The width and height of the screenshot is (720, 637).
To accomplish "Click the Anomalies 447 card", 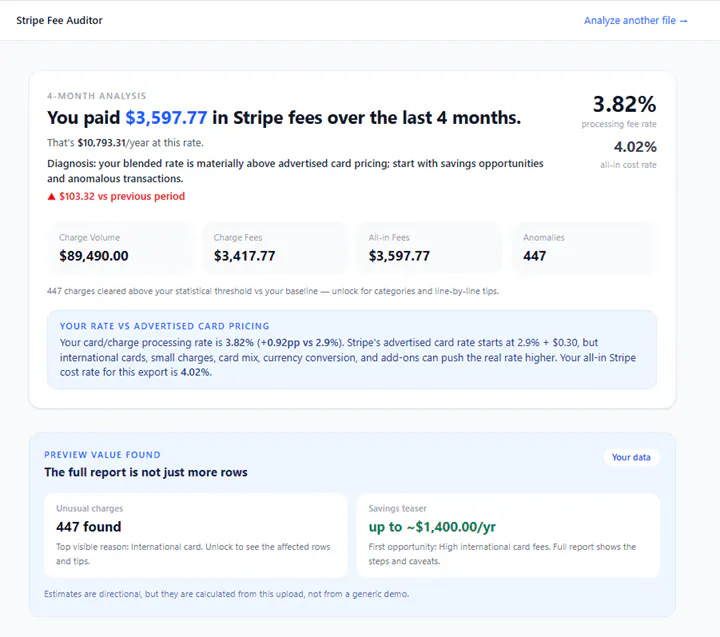I will pyautogui.click(x=584, y=248).
